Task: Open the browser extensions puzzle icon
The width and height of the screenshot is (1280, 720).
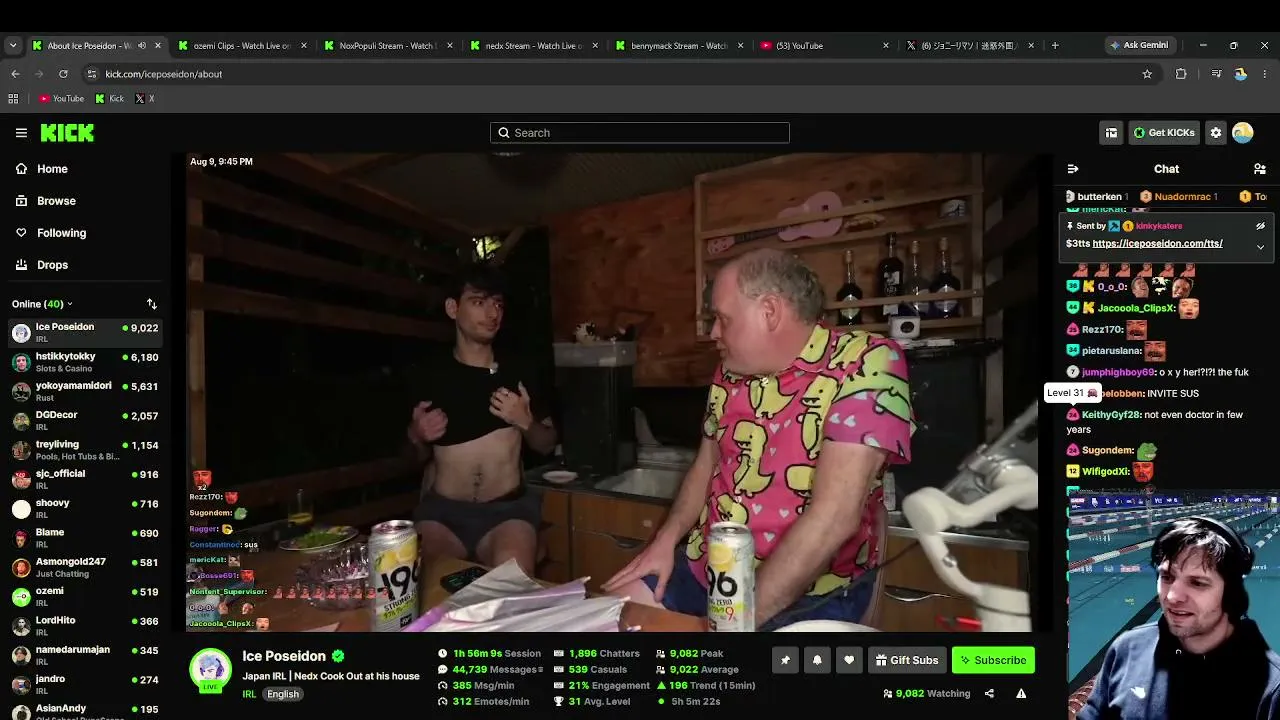Action: tap(1181, 74)
